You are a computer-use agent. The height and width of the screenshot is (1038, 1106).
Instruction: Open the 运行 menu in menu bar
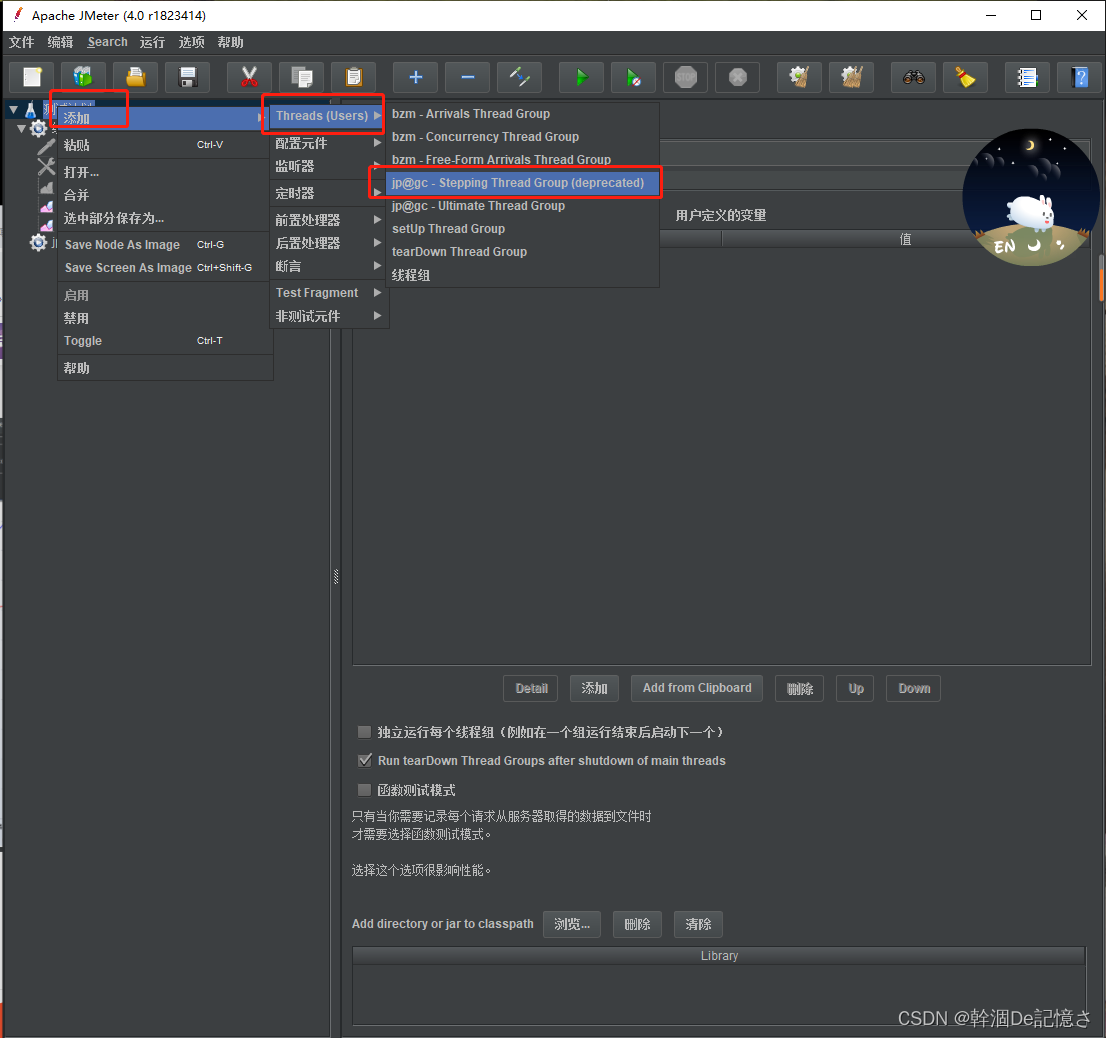[152, 42]
